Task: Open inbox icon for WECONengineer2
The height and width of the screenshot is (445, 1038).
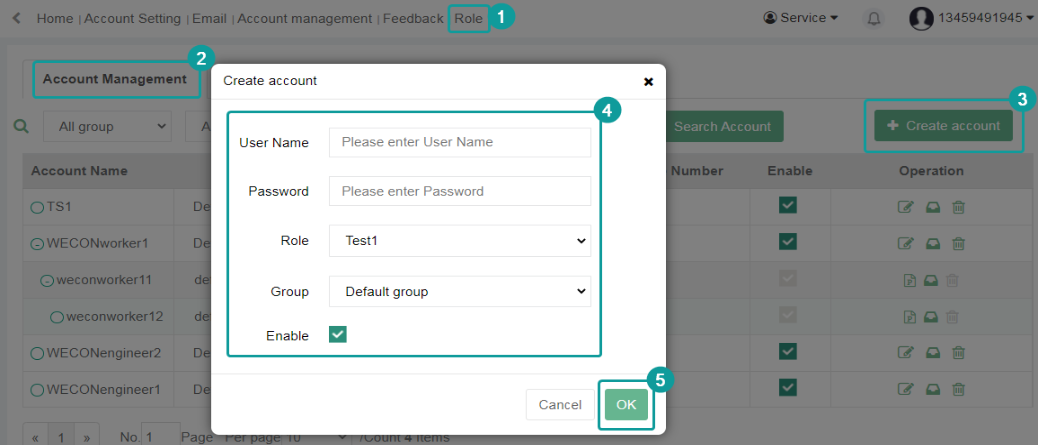Action: (x=933, y=353)
